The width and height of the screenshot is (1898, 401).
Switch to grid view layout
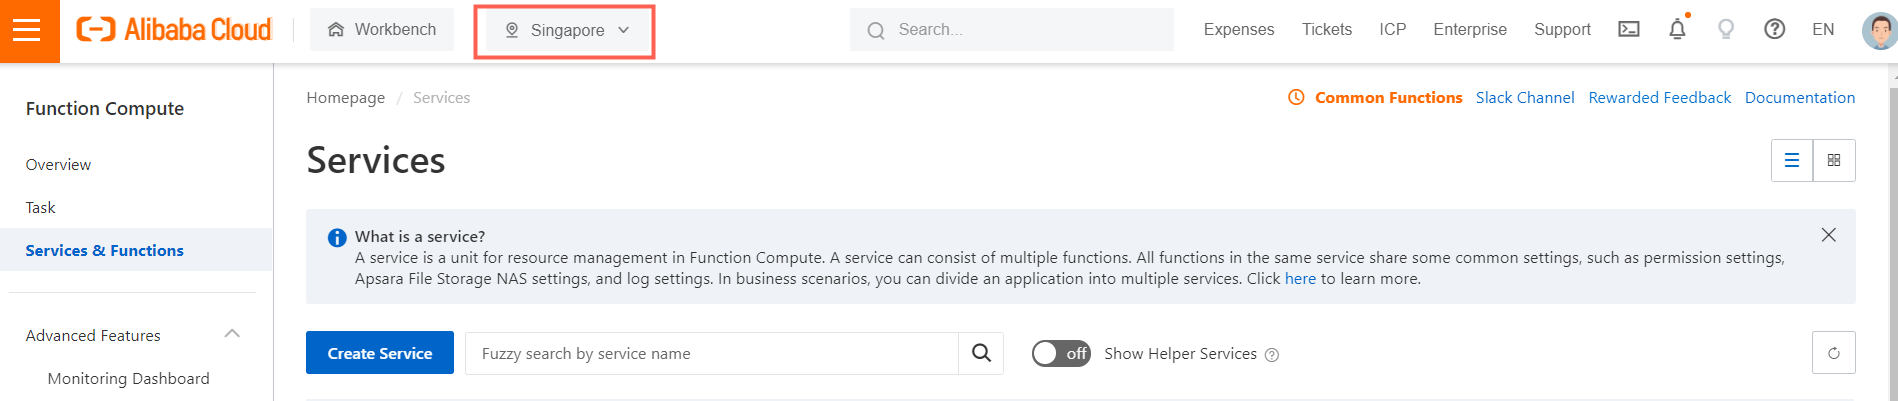click(x=1834, y=160)
